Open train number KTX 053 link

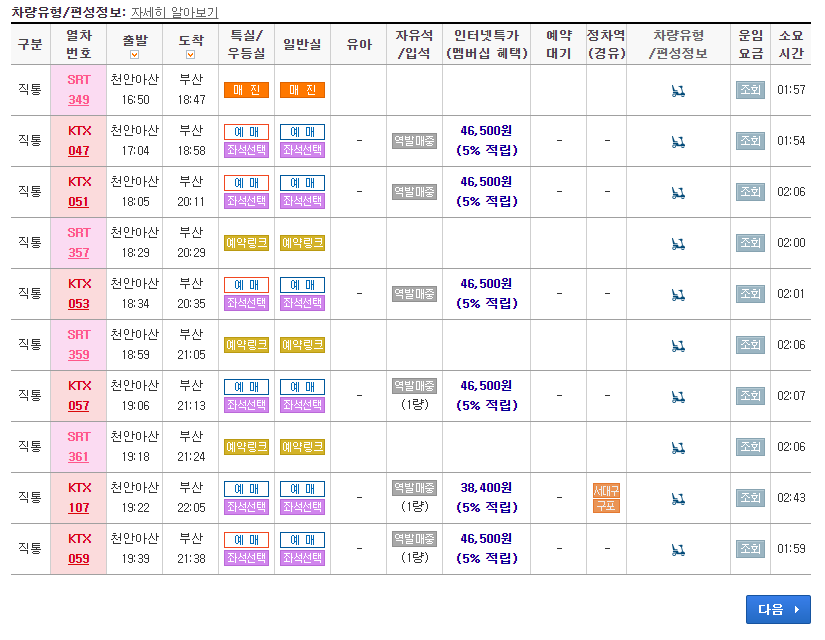pyautogui.click(x=78, y=304)
